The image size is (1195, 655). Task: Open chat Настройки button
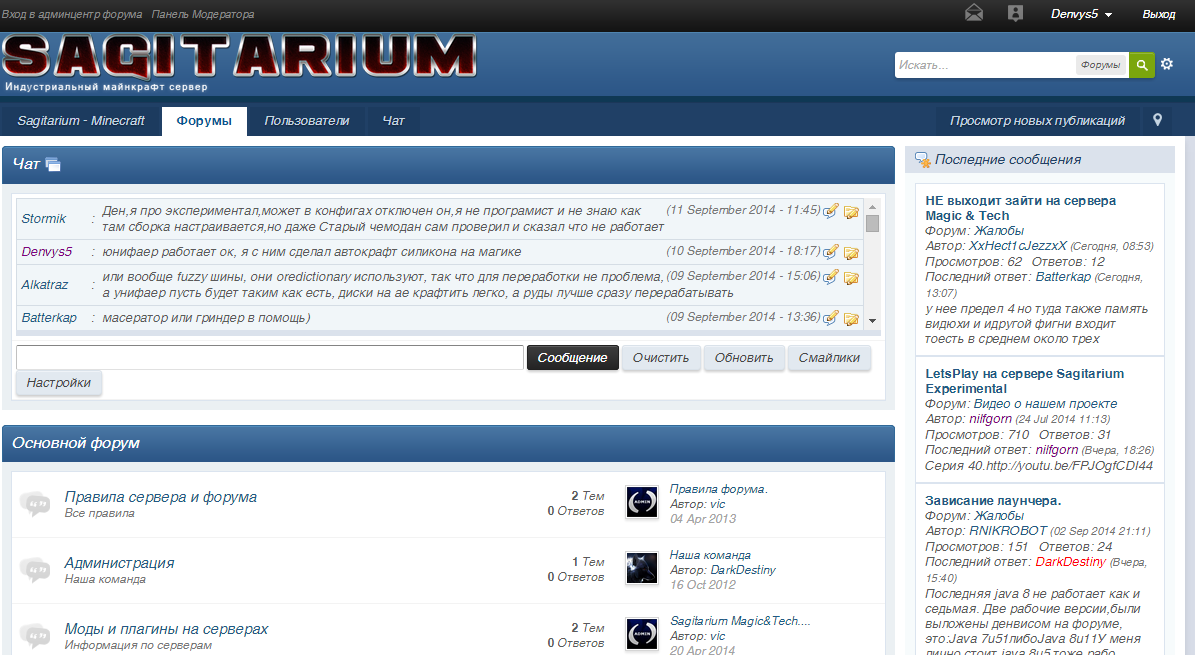click(x=59, y=383)
